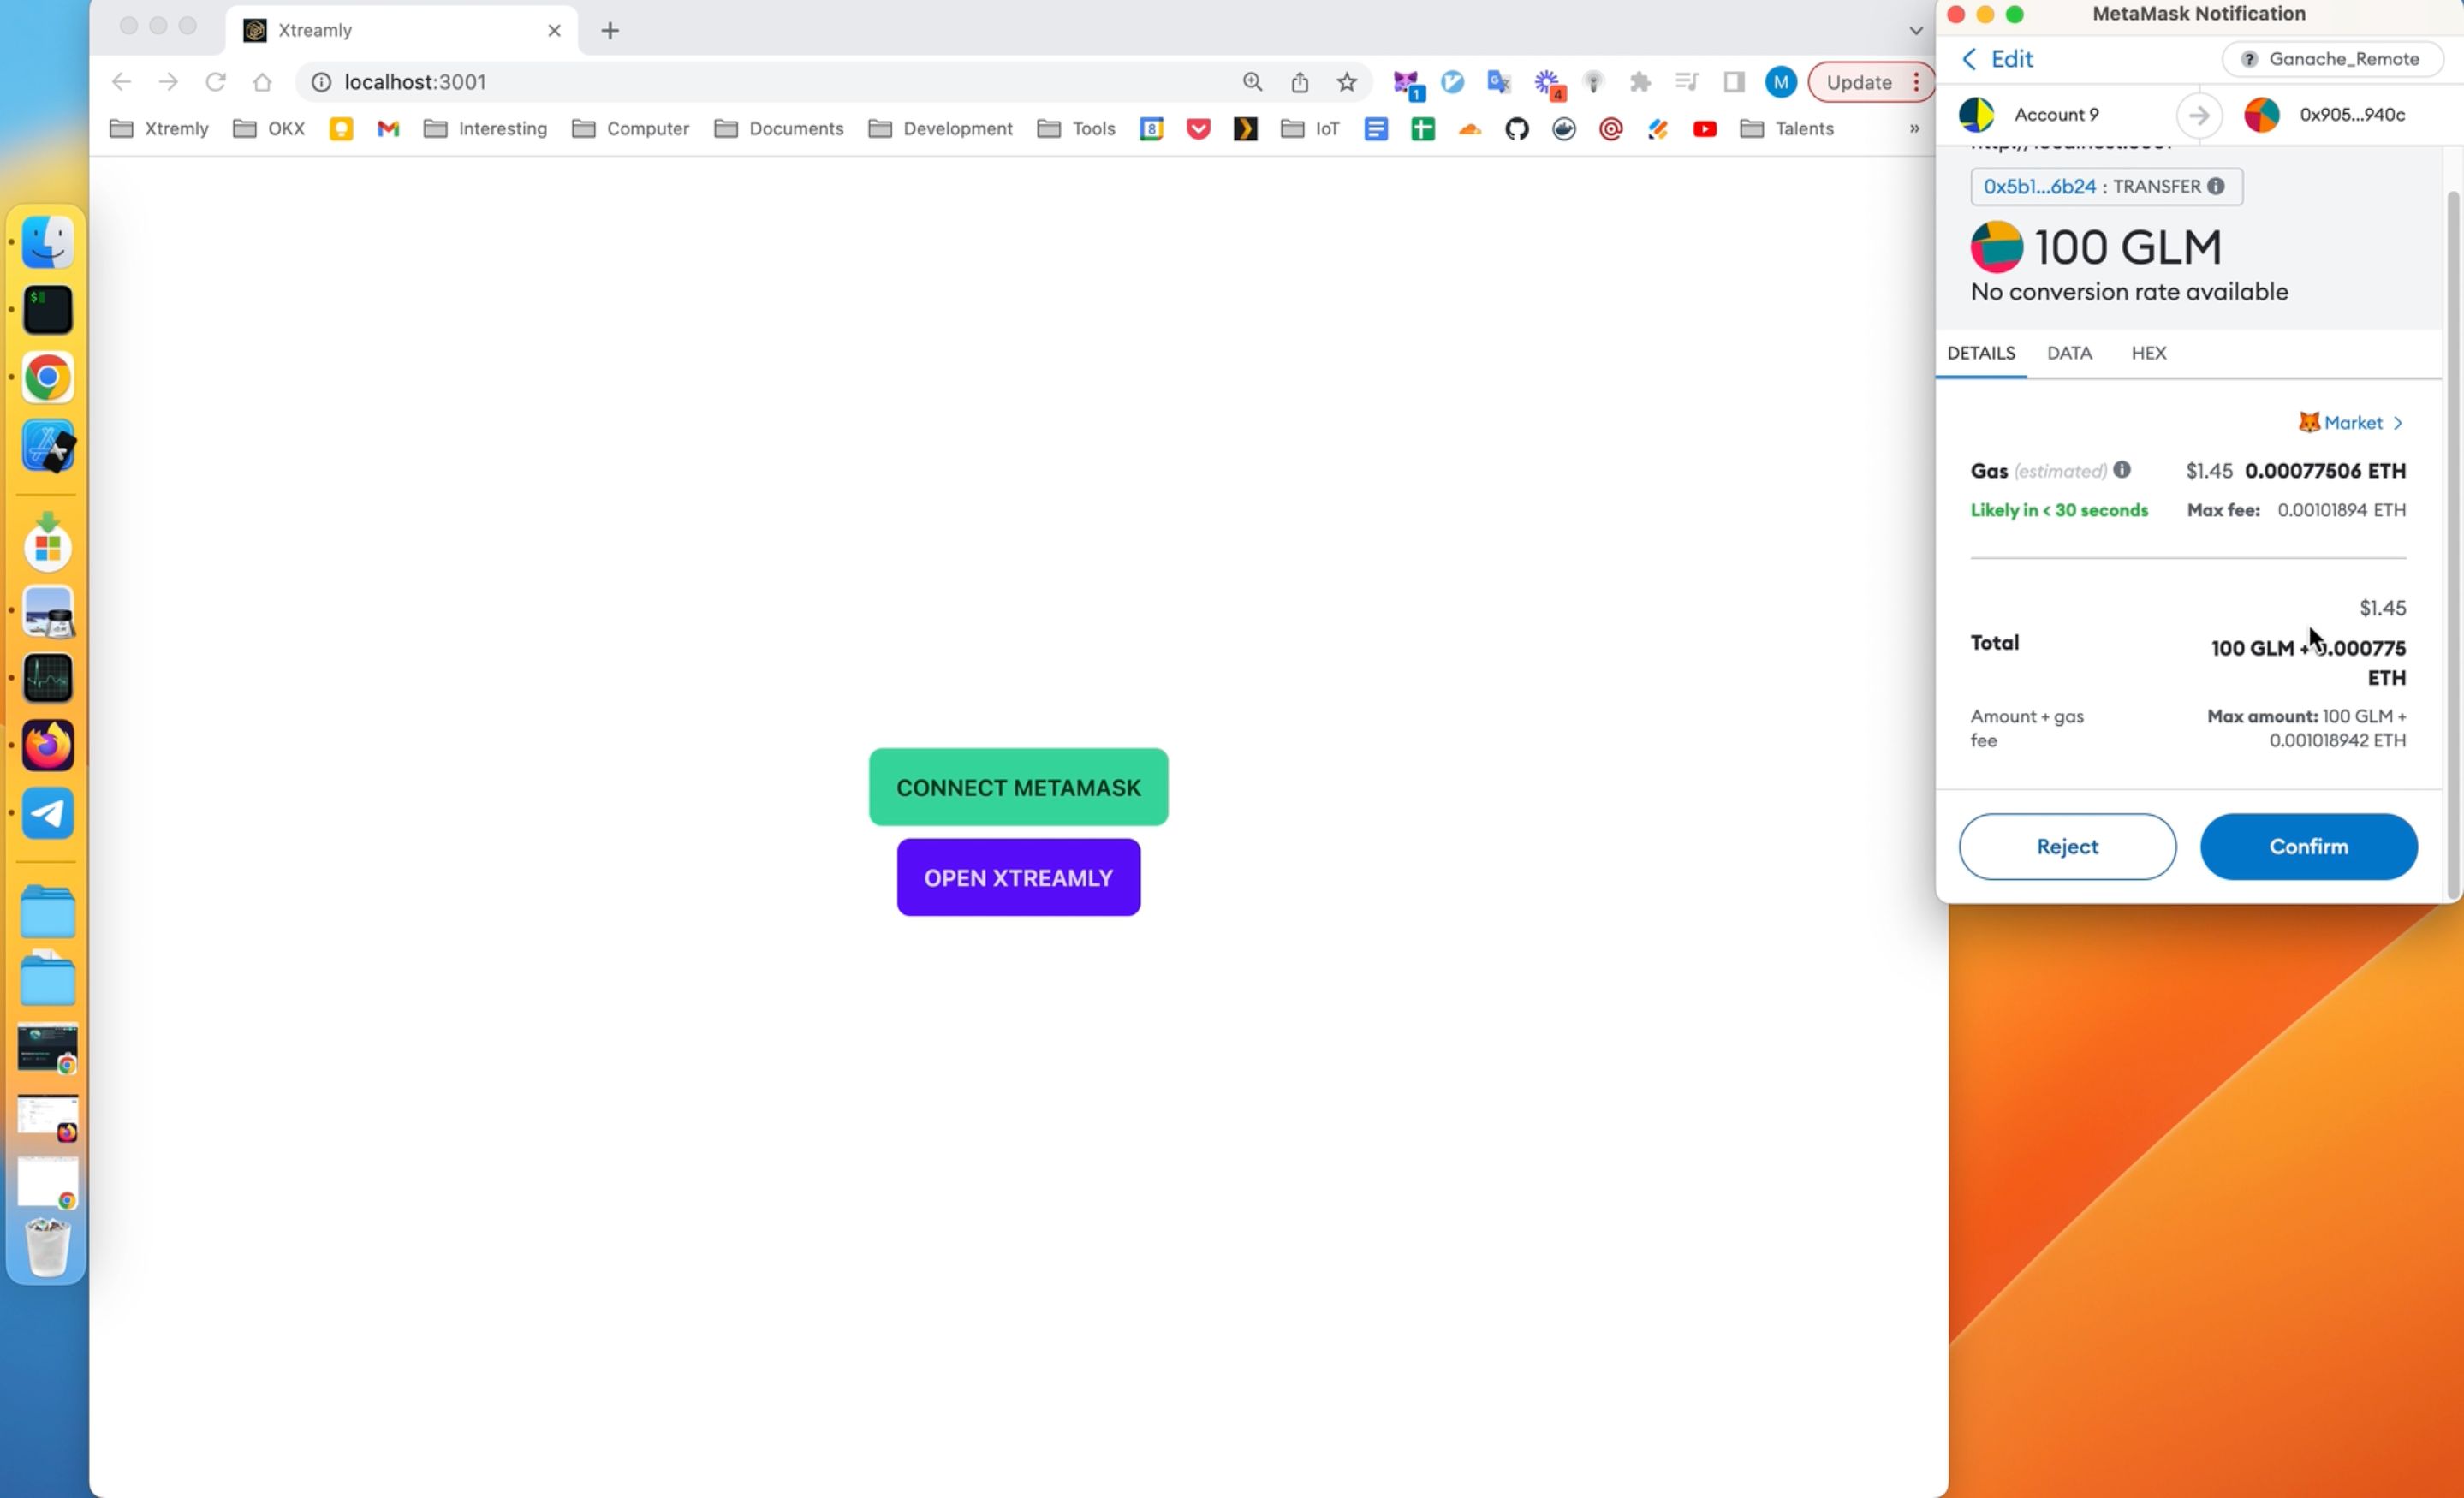Open the Development bookmarks folder
Image resolution: width=2464 pixels, height=1498 pixels.
click(940, 129)
